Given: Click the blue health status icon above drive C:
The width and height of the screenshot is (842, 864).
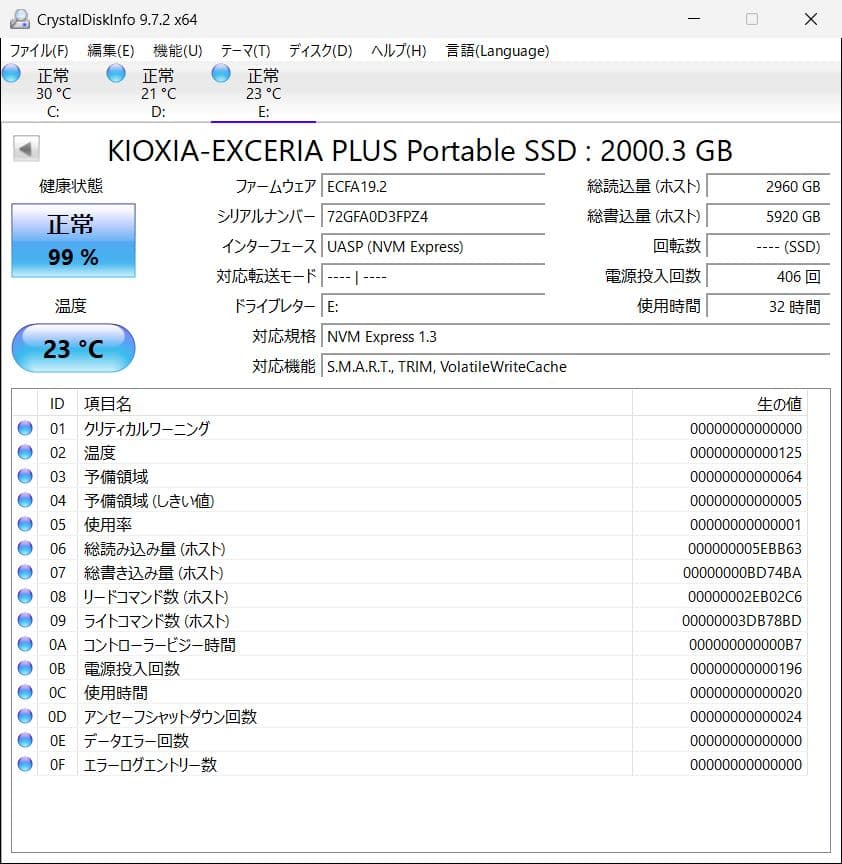Looking at the screenshot, I should click(11, 73).
